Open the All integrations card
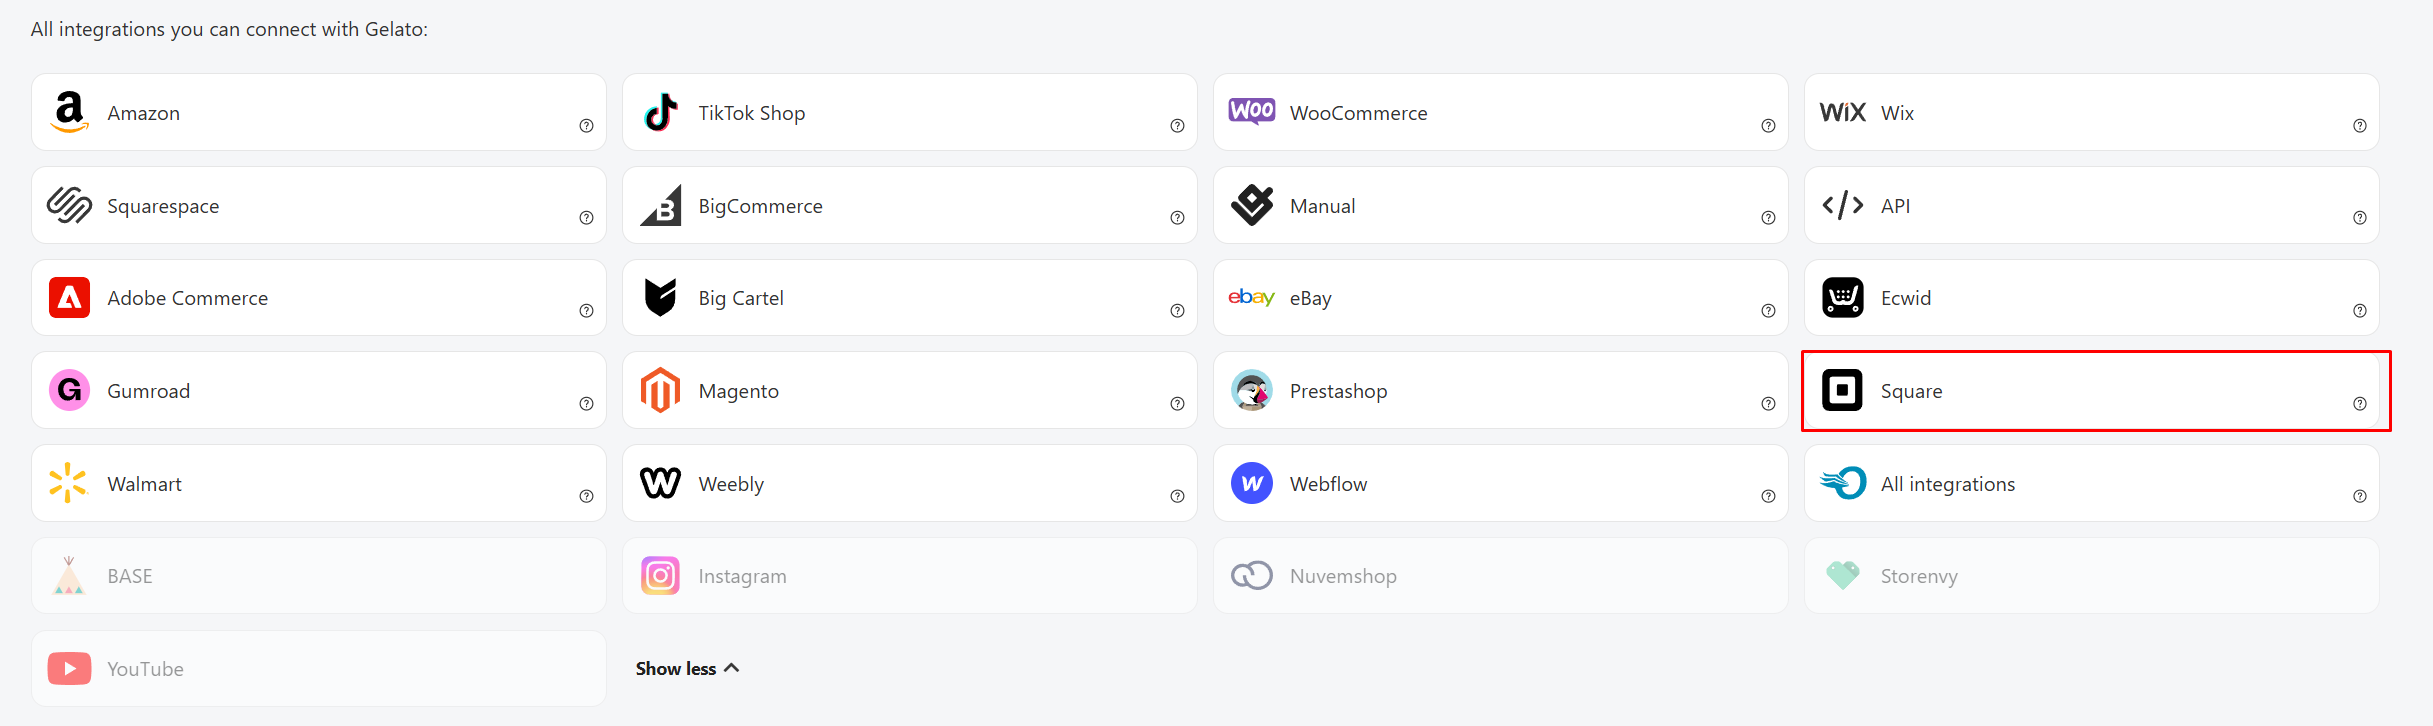The width and height of the screenshot is (2433, 726). 2090,484
